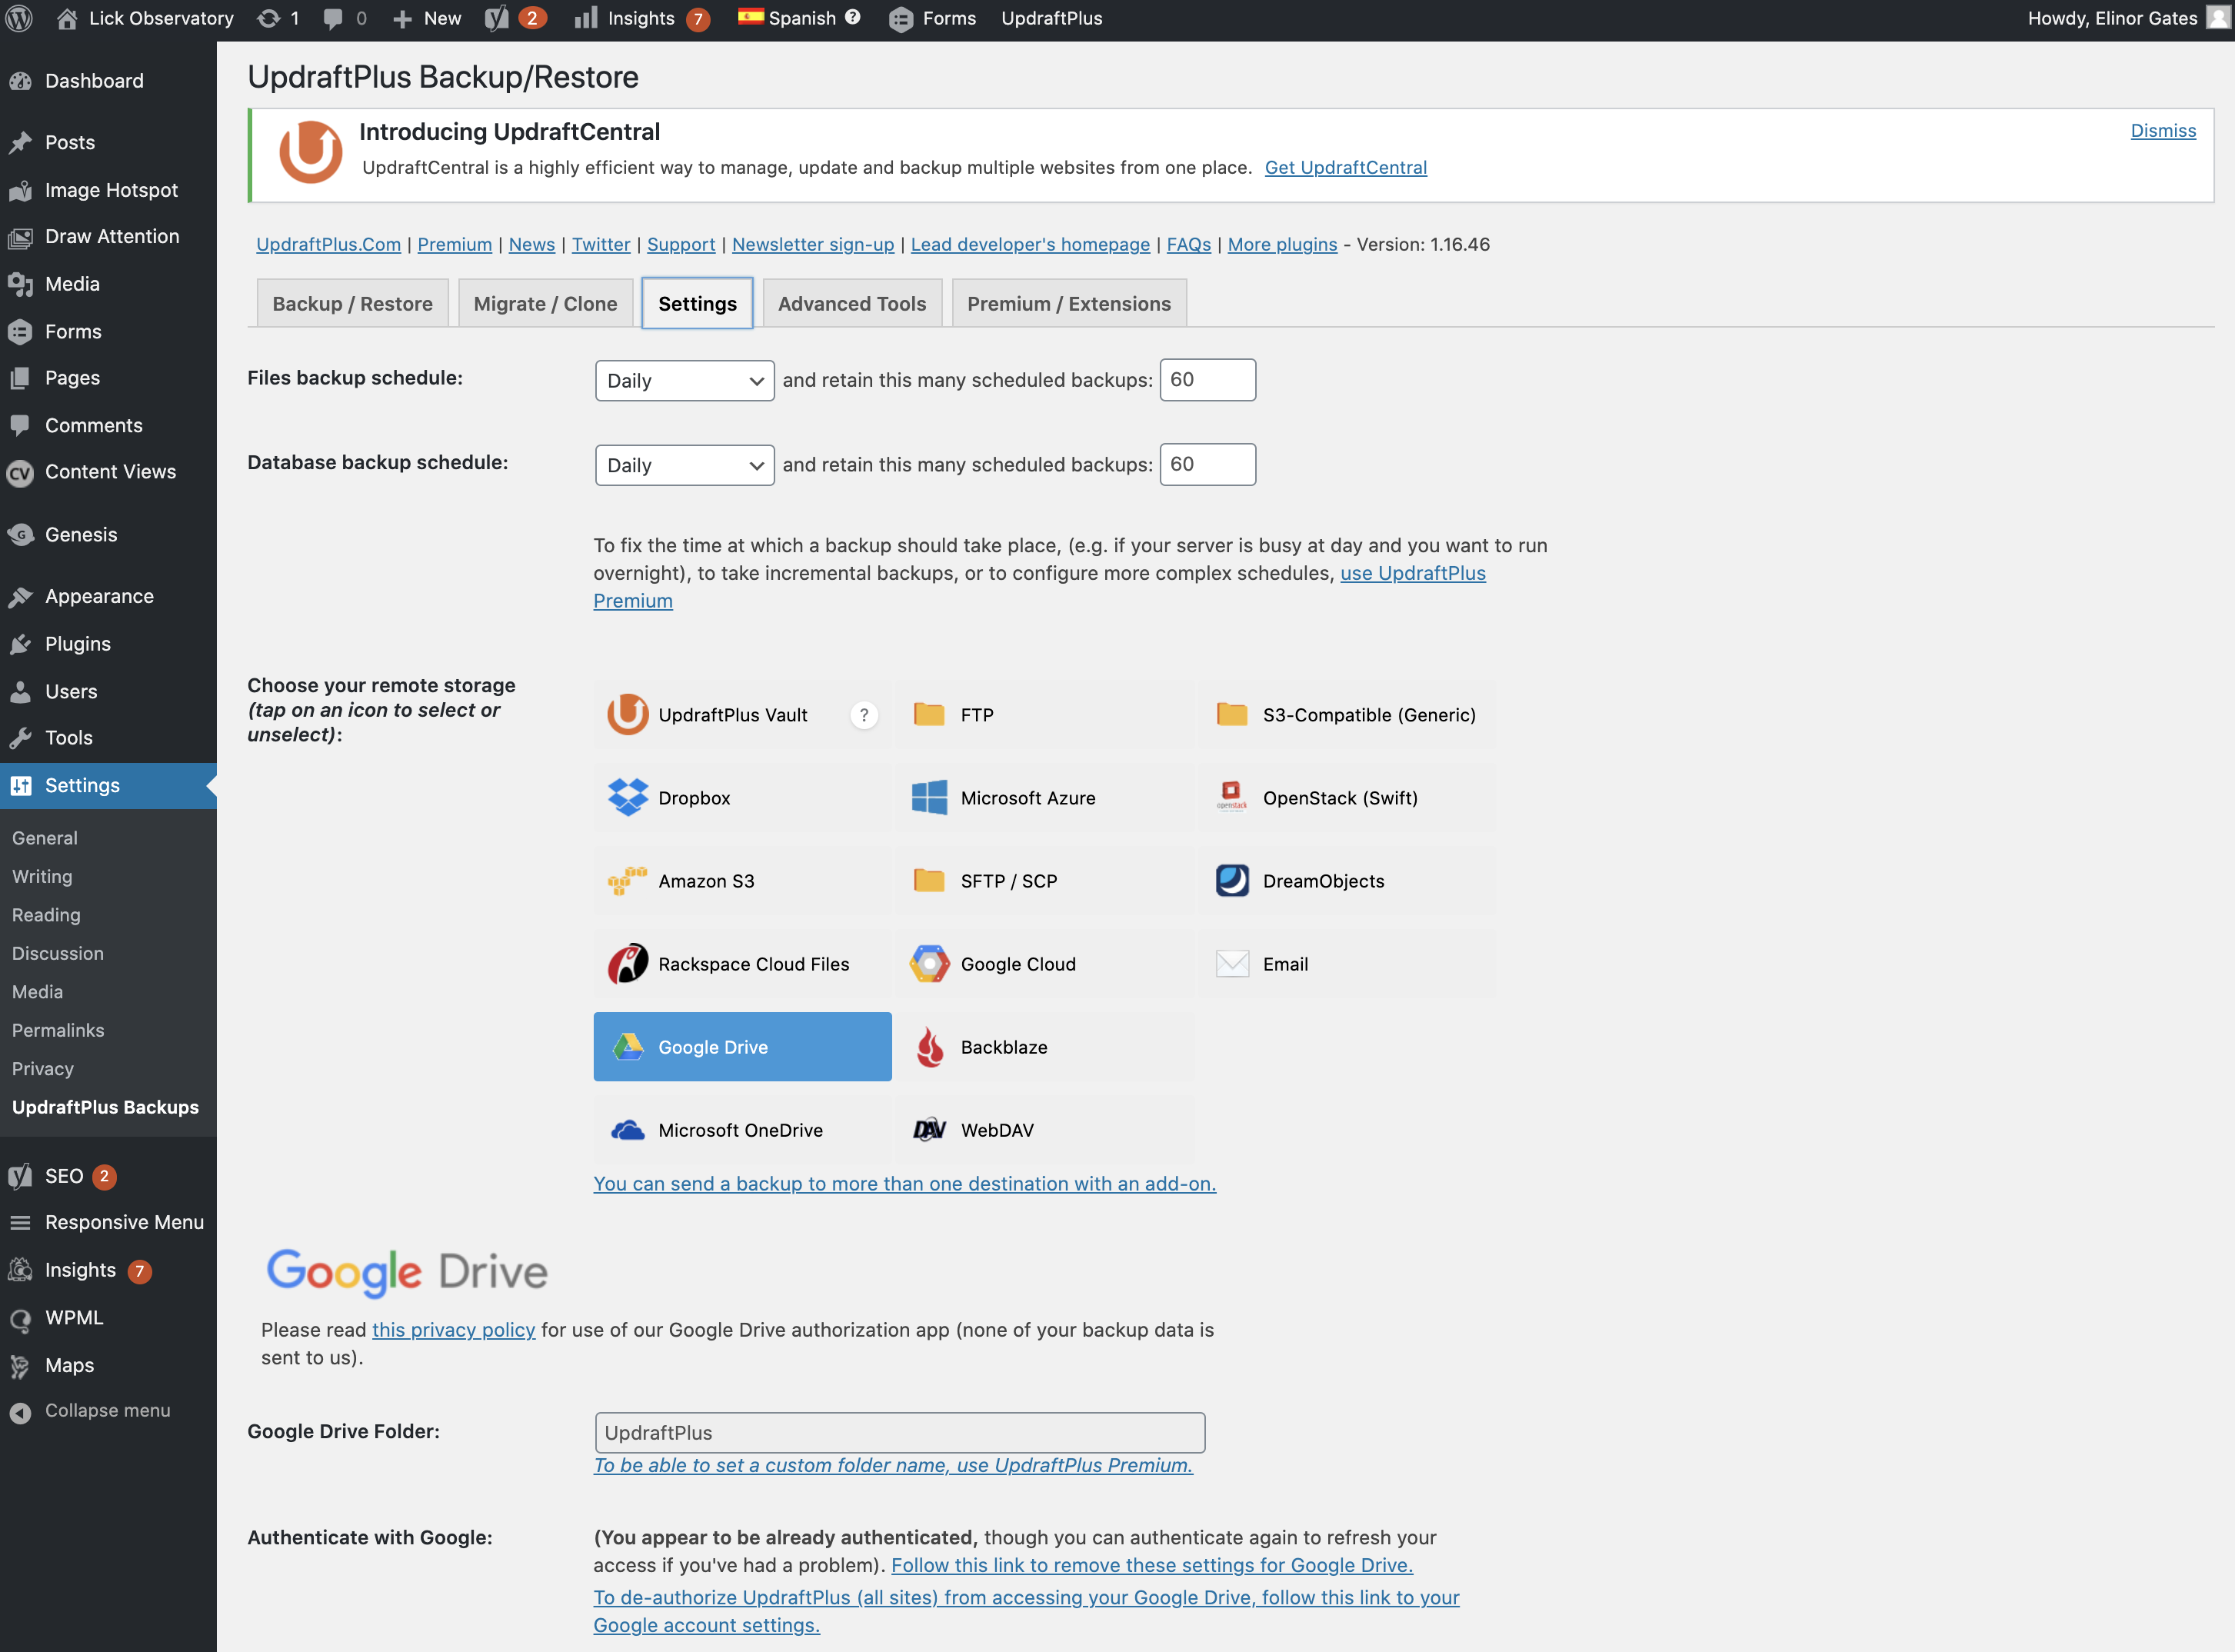Open UpdraftPlus in the admin bar
This screenshot has height=1652, width=2235.
[x=1051, y=18]
